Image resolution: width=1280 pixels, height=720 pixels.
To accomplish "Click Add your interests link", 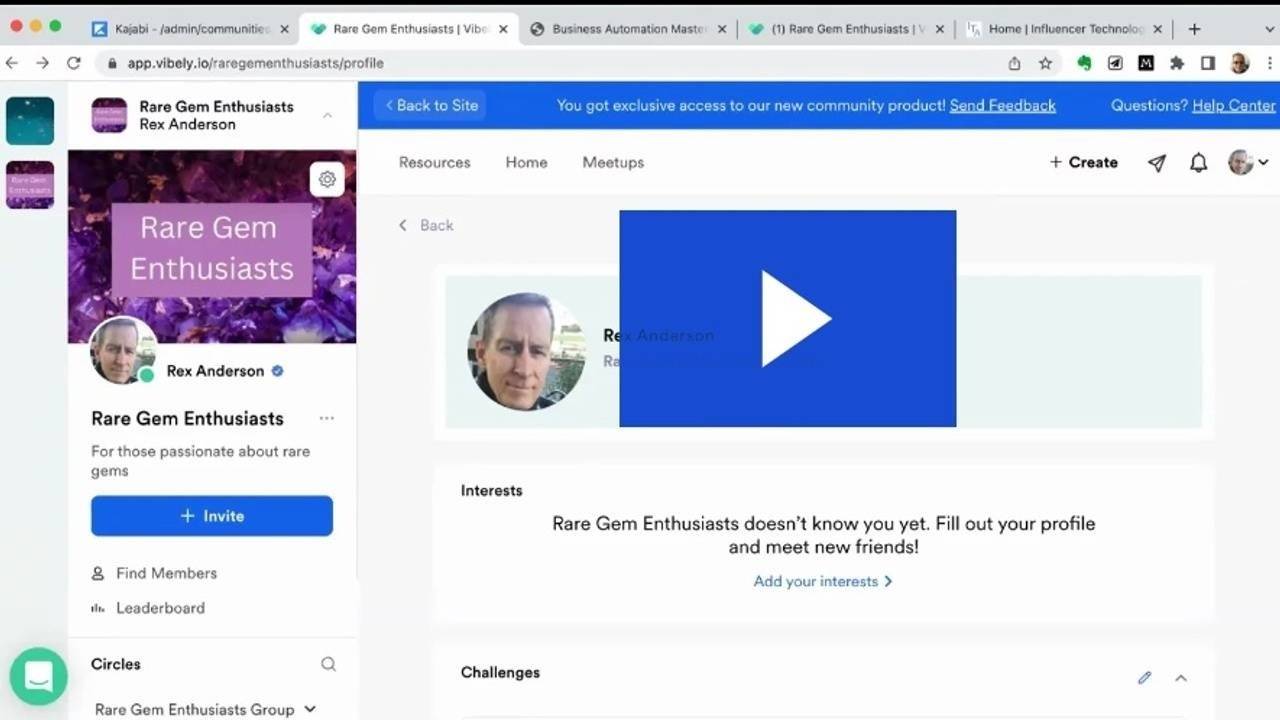I will (x=823, y=581).
